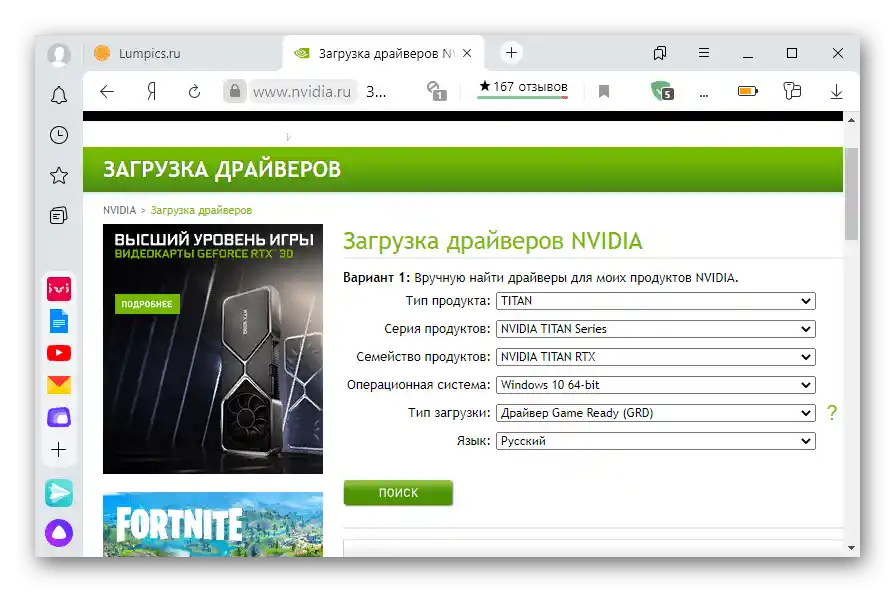Click the ПОИСК search button
This screenshot has height=592, width=895.
pos(398,493)
